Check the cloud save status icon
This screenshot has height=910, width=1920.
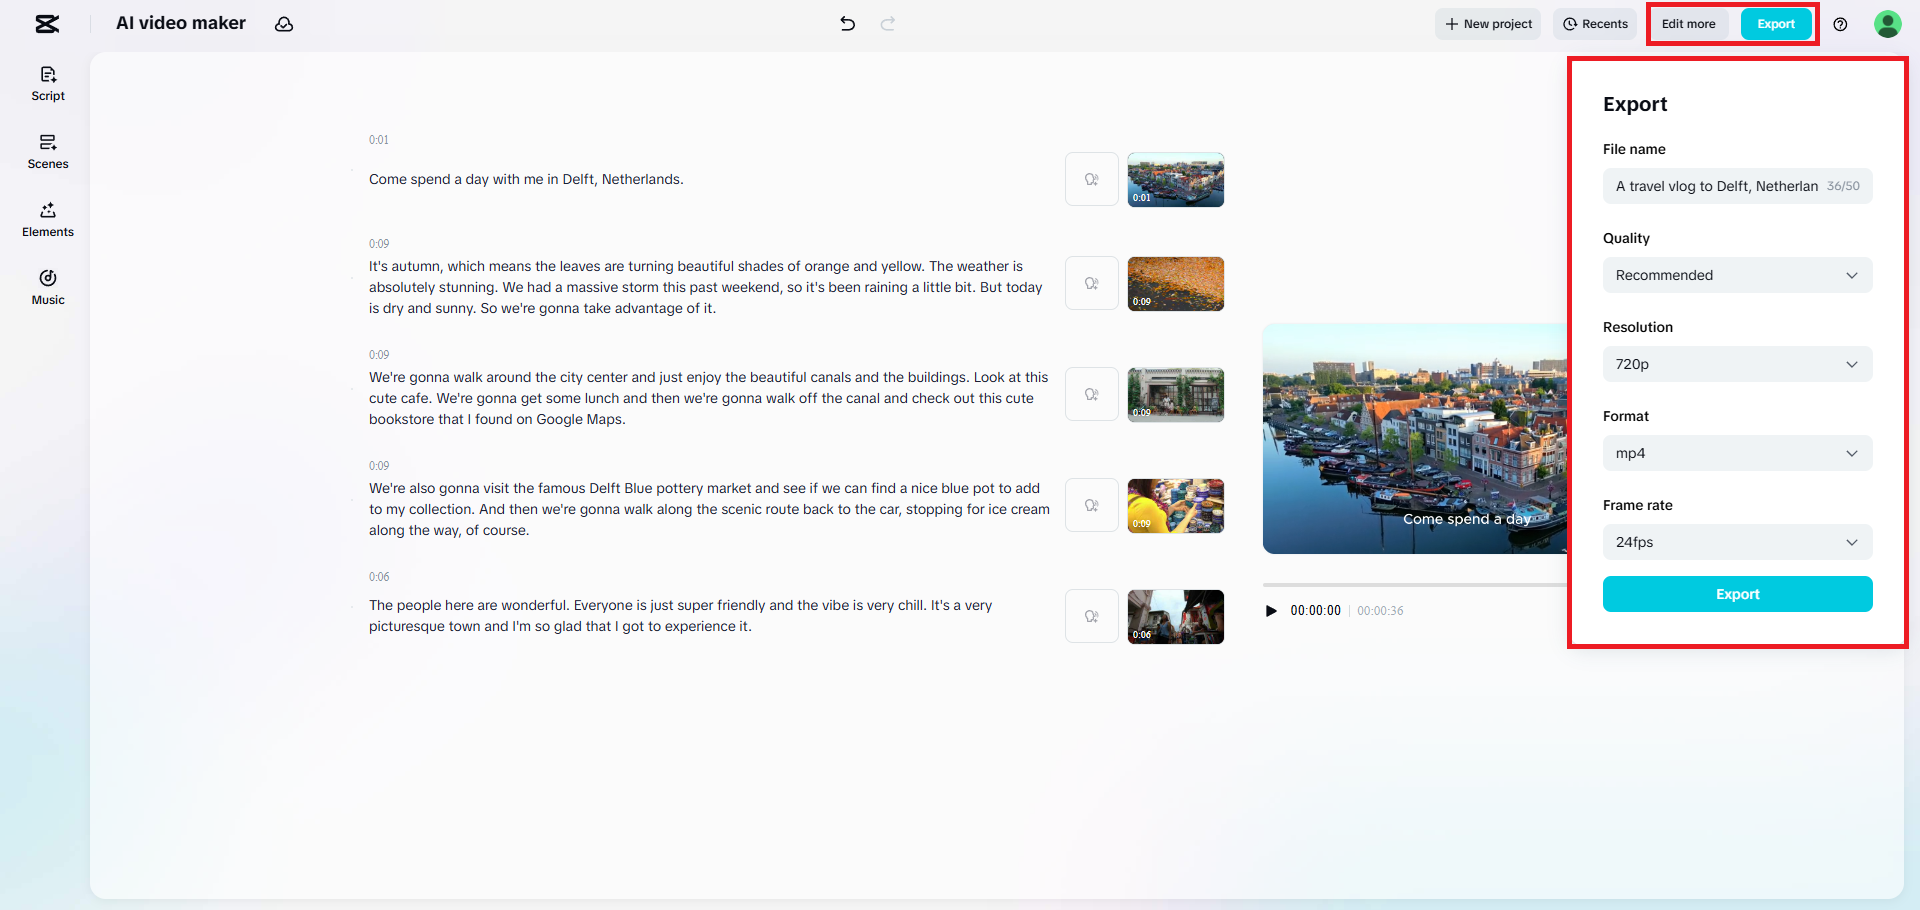[284, 24]
